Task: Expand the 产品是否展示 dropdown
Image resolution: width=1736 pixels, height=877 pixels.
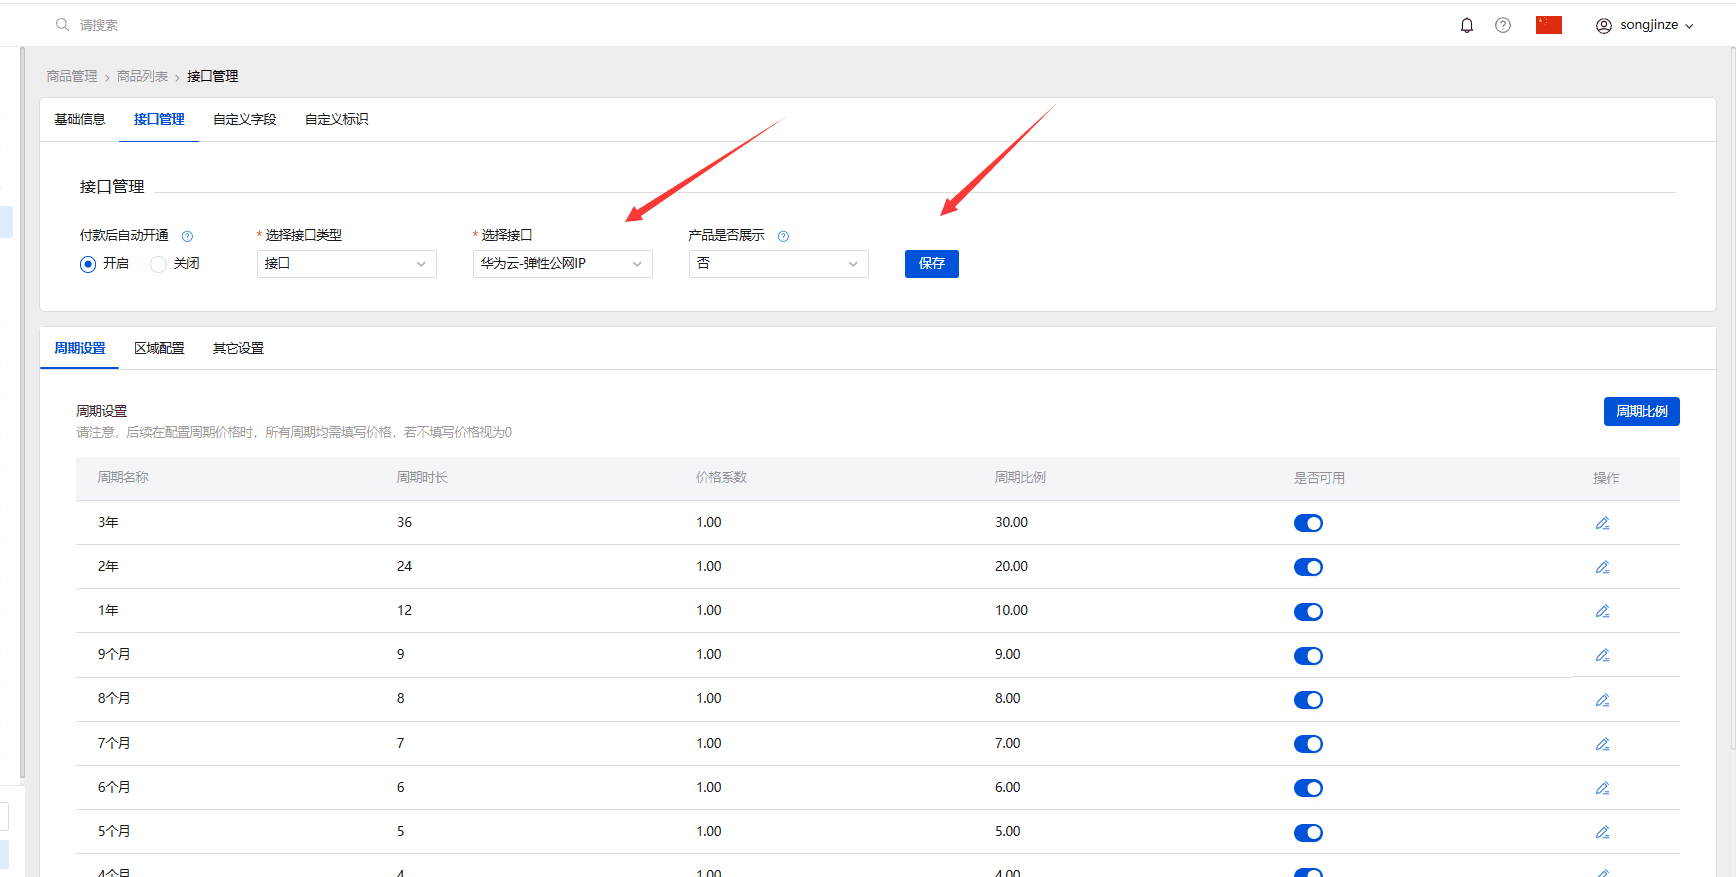Action: (779, 264)
